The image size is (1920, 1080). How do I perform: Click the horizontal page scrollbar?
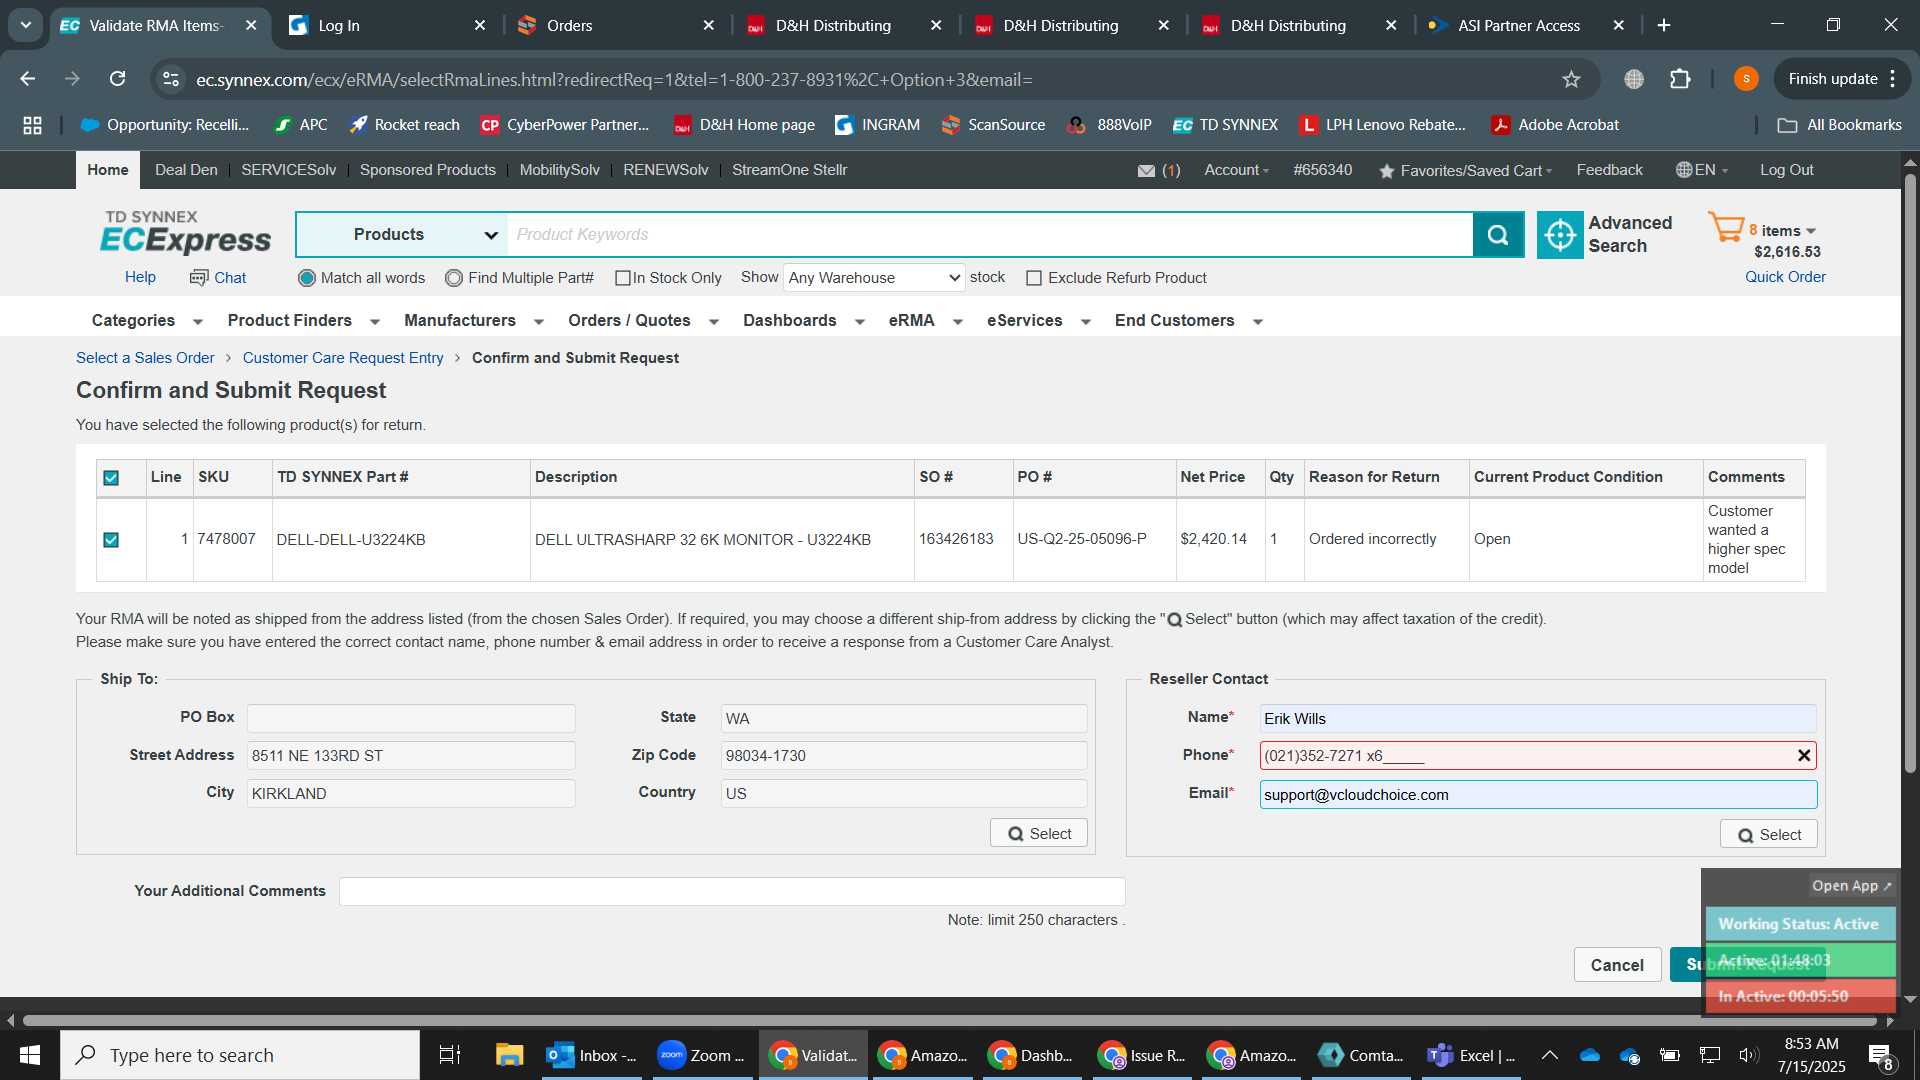pyautogui.click(x=950, y=1021)
